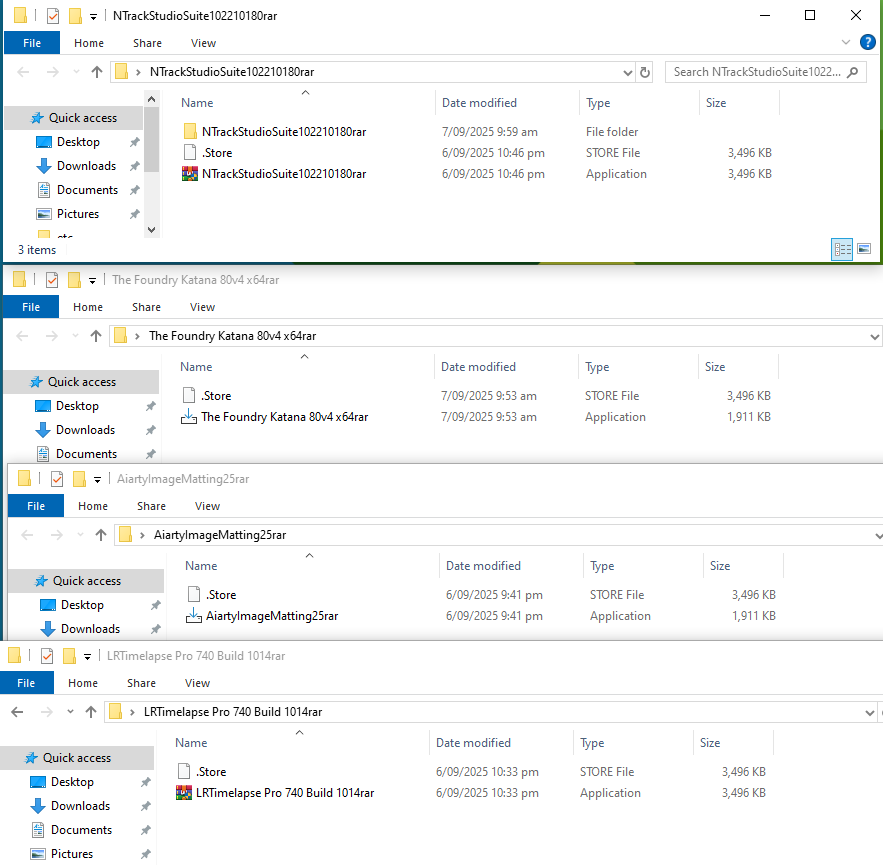Open Documents in NTrackStudioSuite window sidebar
Viewport: 883px width, 865px height.
pos(87,190)
